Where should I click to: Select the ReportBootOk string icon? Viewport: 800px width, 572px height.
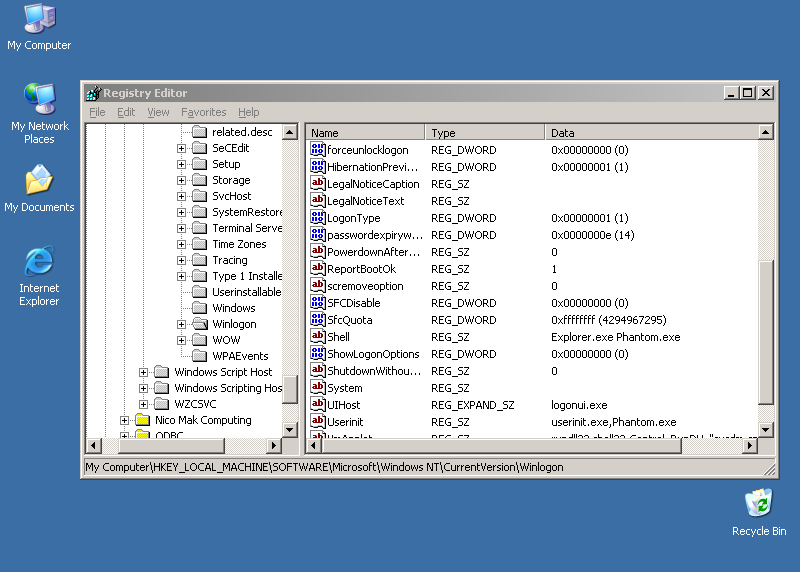pos(317,268)
